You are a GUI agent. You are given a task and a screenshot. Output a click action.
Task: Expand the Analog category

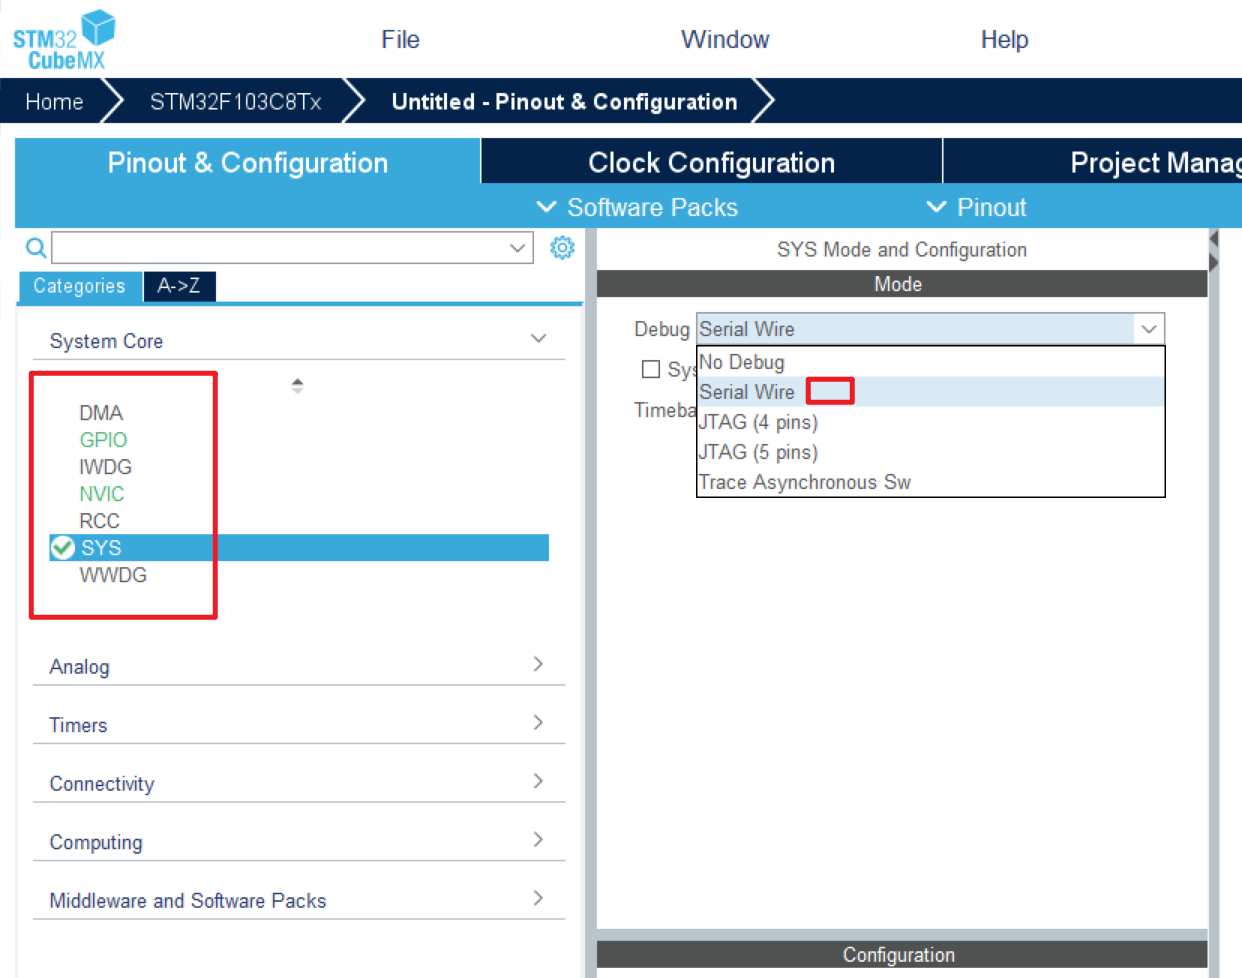tap(538, 664)
